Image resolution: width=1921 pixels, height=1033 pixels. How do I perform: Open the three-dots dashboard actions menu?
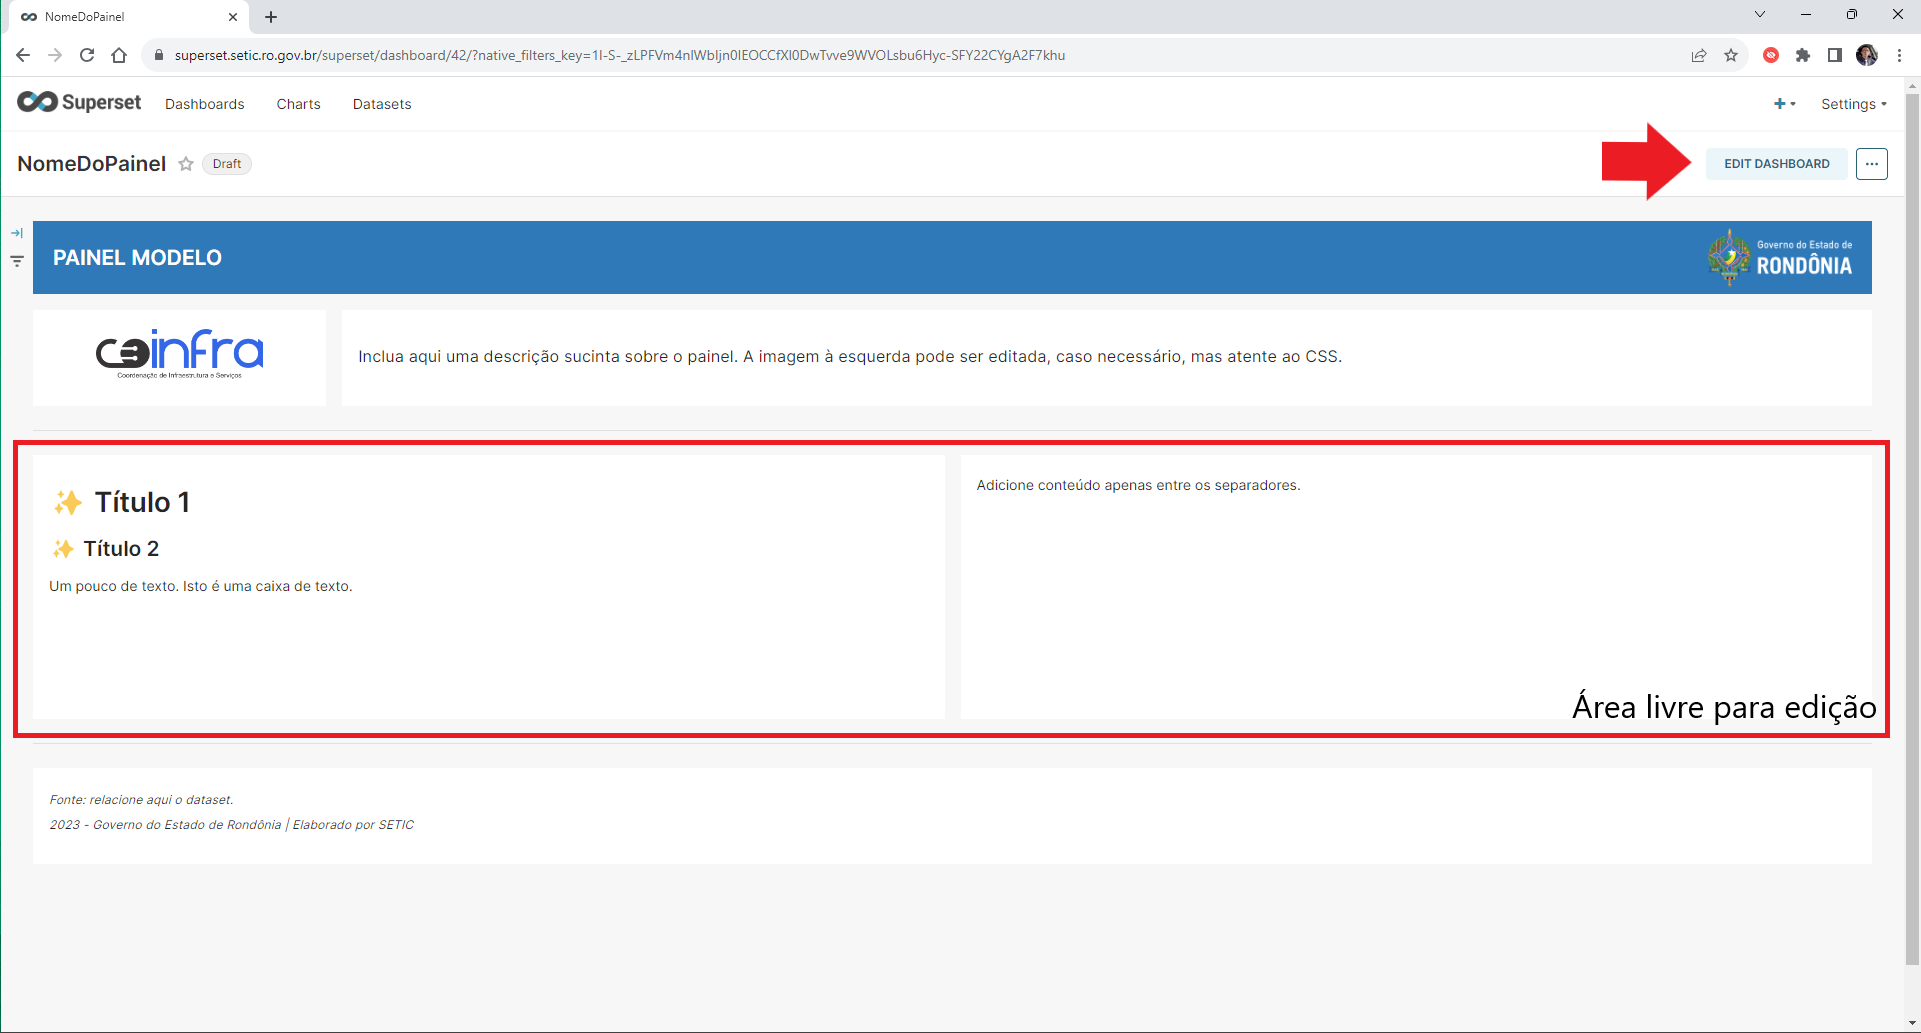(x=1871, y=164)
